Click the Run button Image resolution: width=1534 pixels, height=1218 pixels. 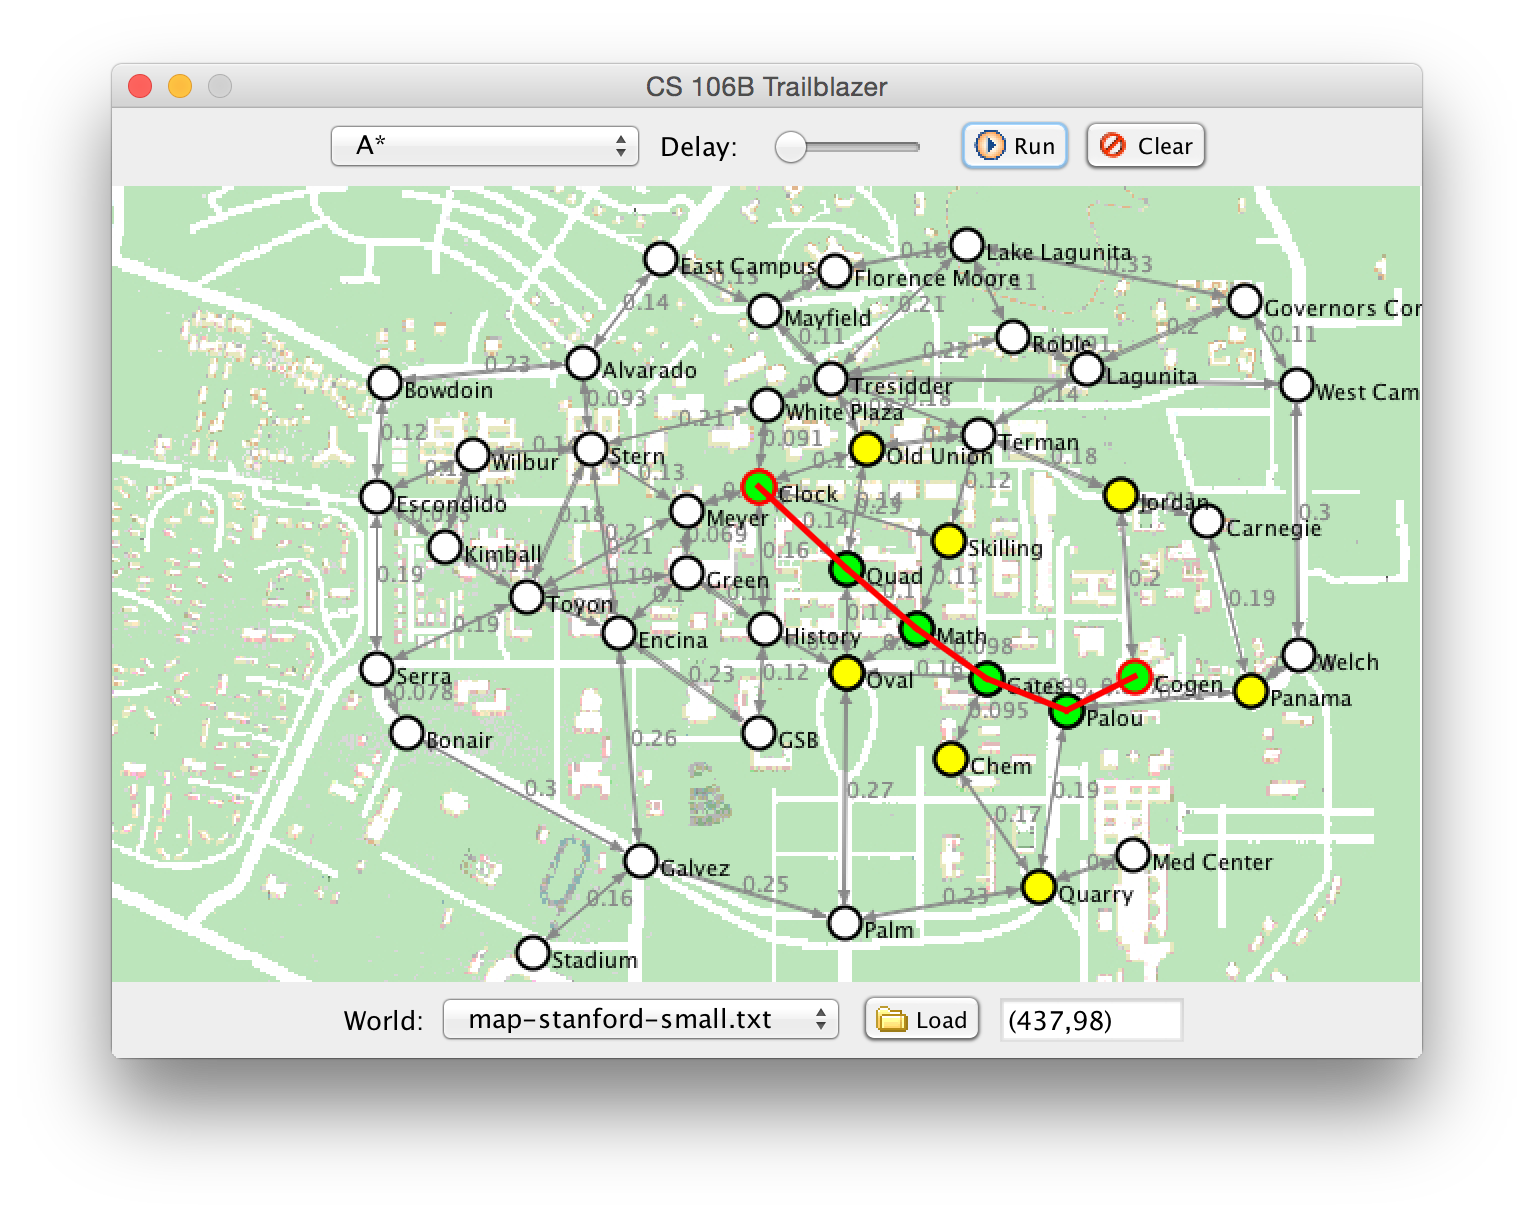[x=1014, y=146]
